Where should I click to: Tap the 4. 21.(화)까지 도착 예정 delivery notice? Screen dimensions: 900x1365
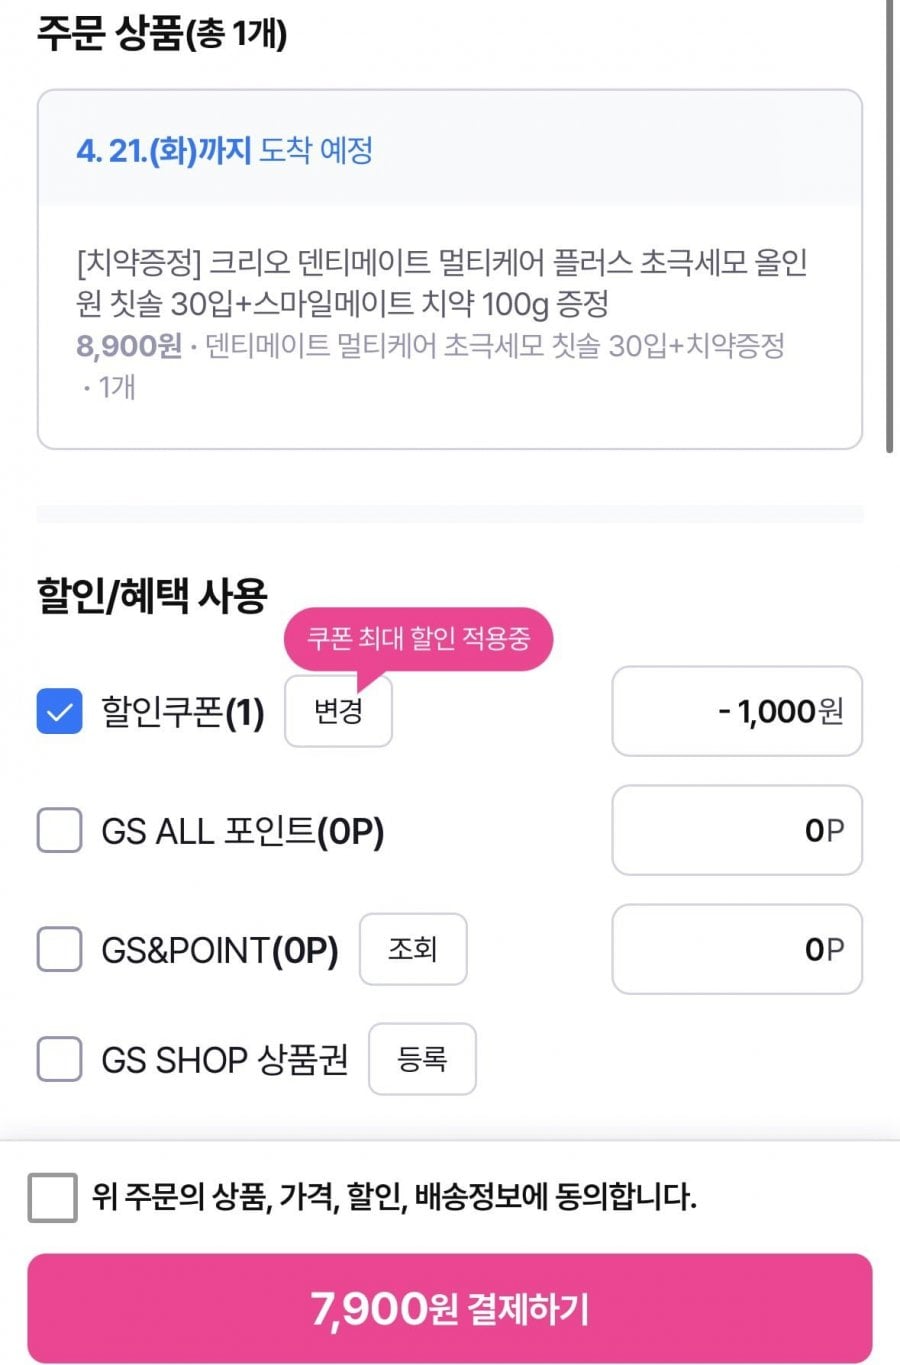tap(225, 151)
